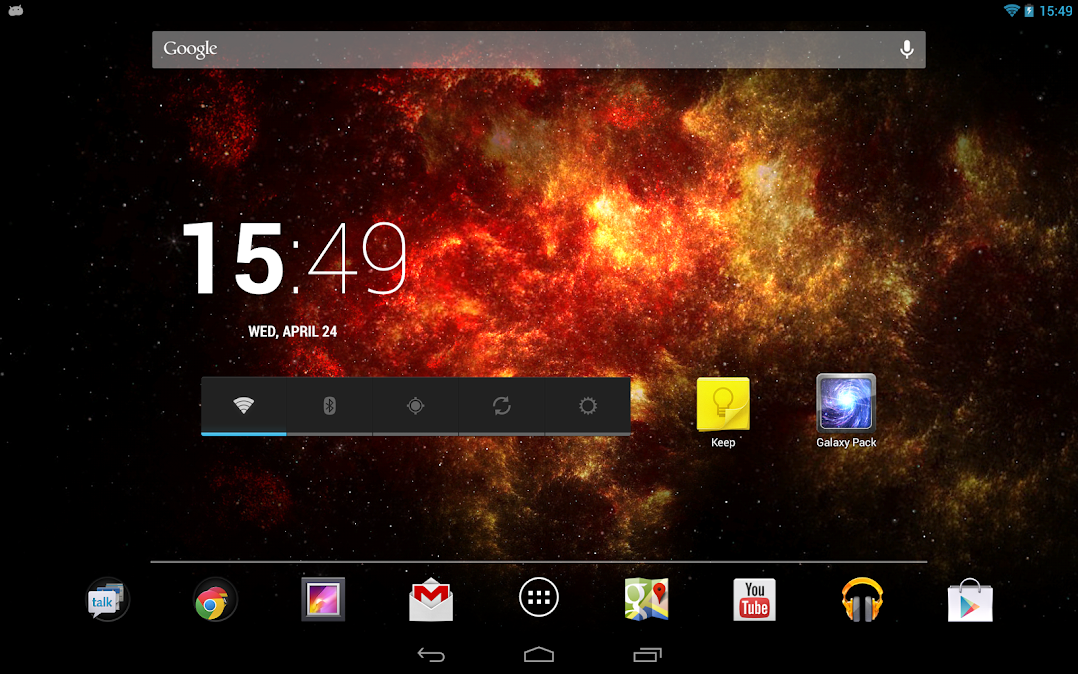1078x674 pixels.
Task: Open Google Play Music headphones icon
Action: [x=862, y=600]
